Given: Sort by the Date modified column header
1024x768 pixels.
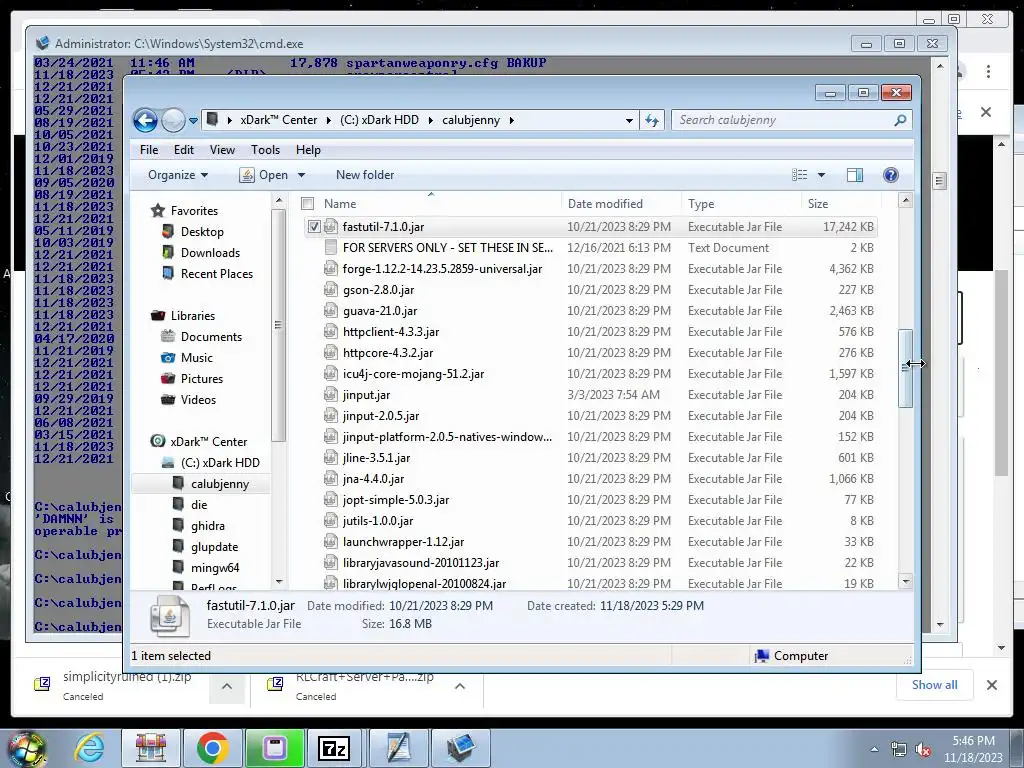Looking at the screenshot, I should click(620, 204).
